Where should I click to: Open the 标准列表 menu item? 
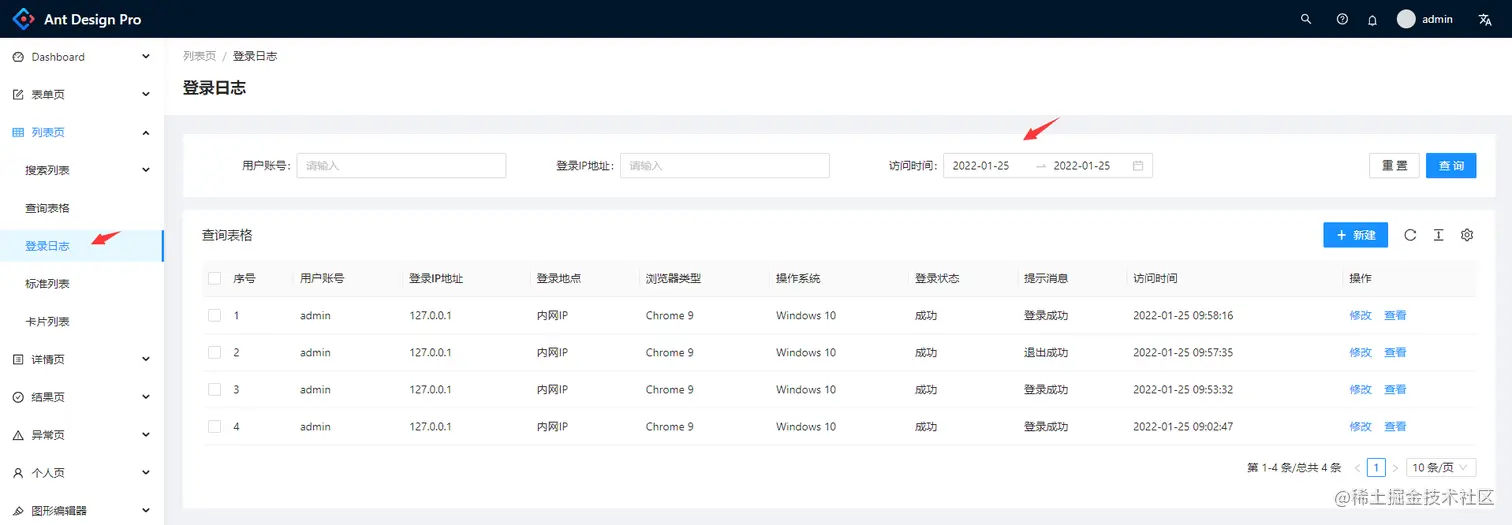82,284
